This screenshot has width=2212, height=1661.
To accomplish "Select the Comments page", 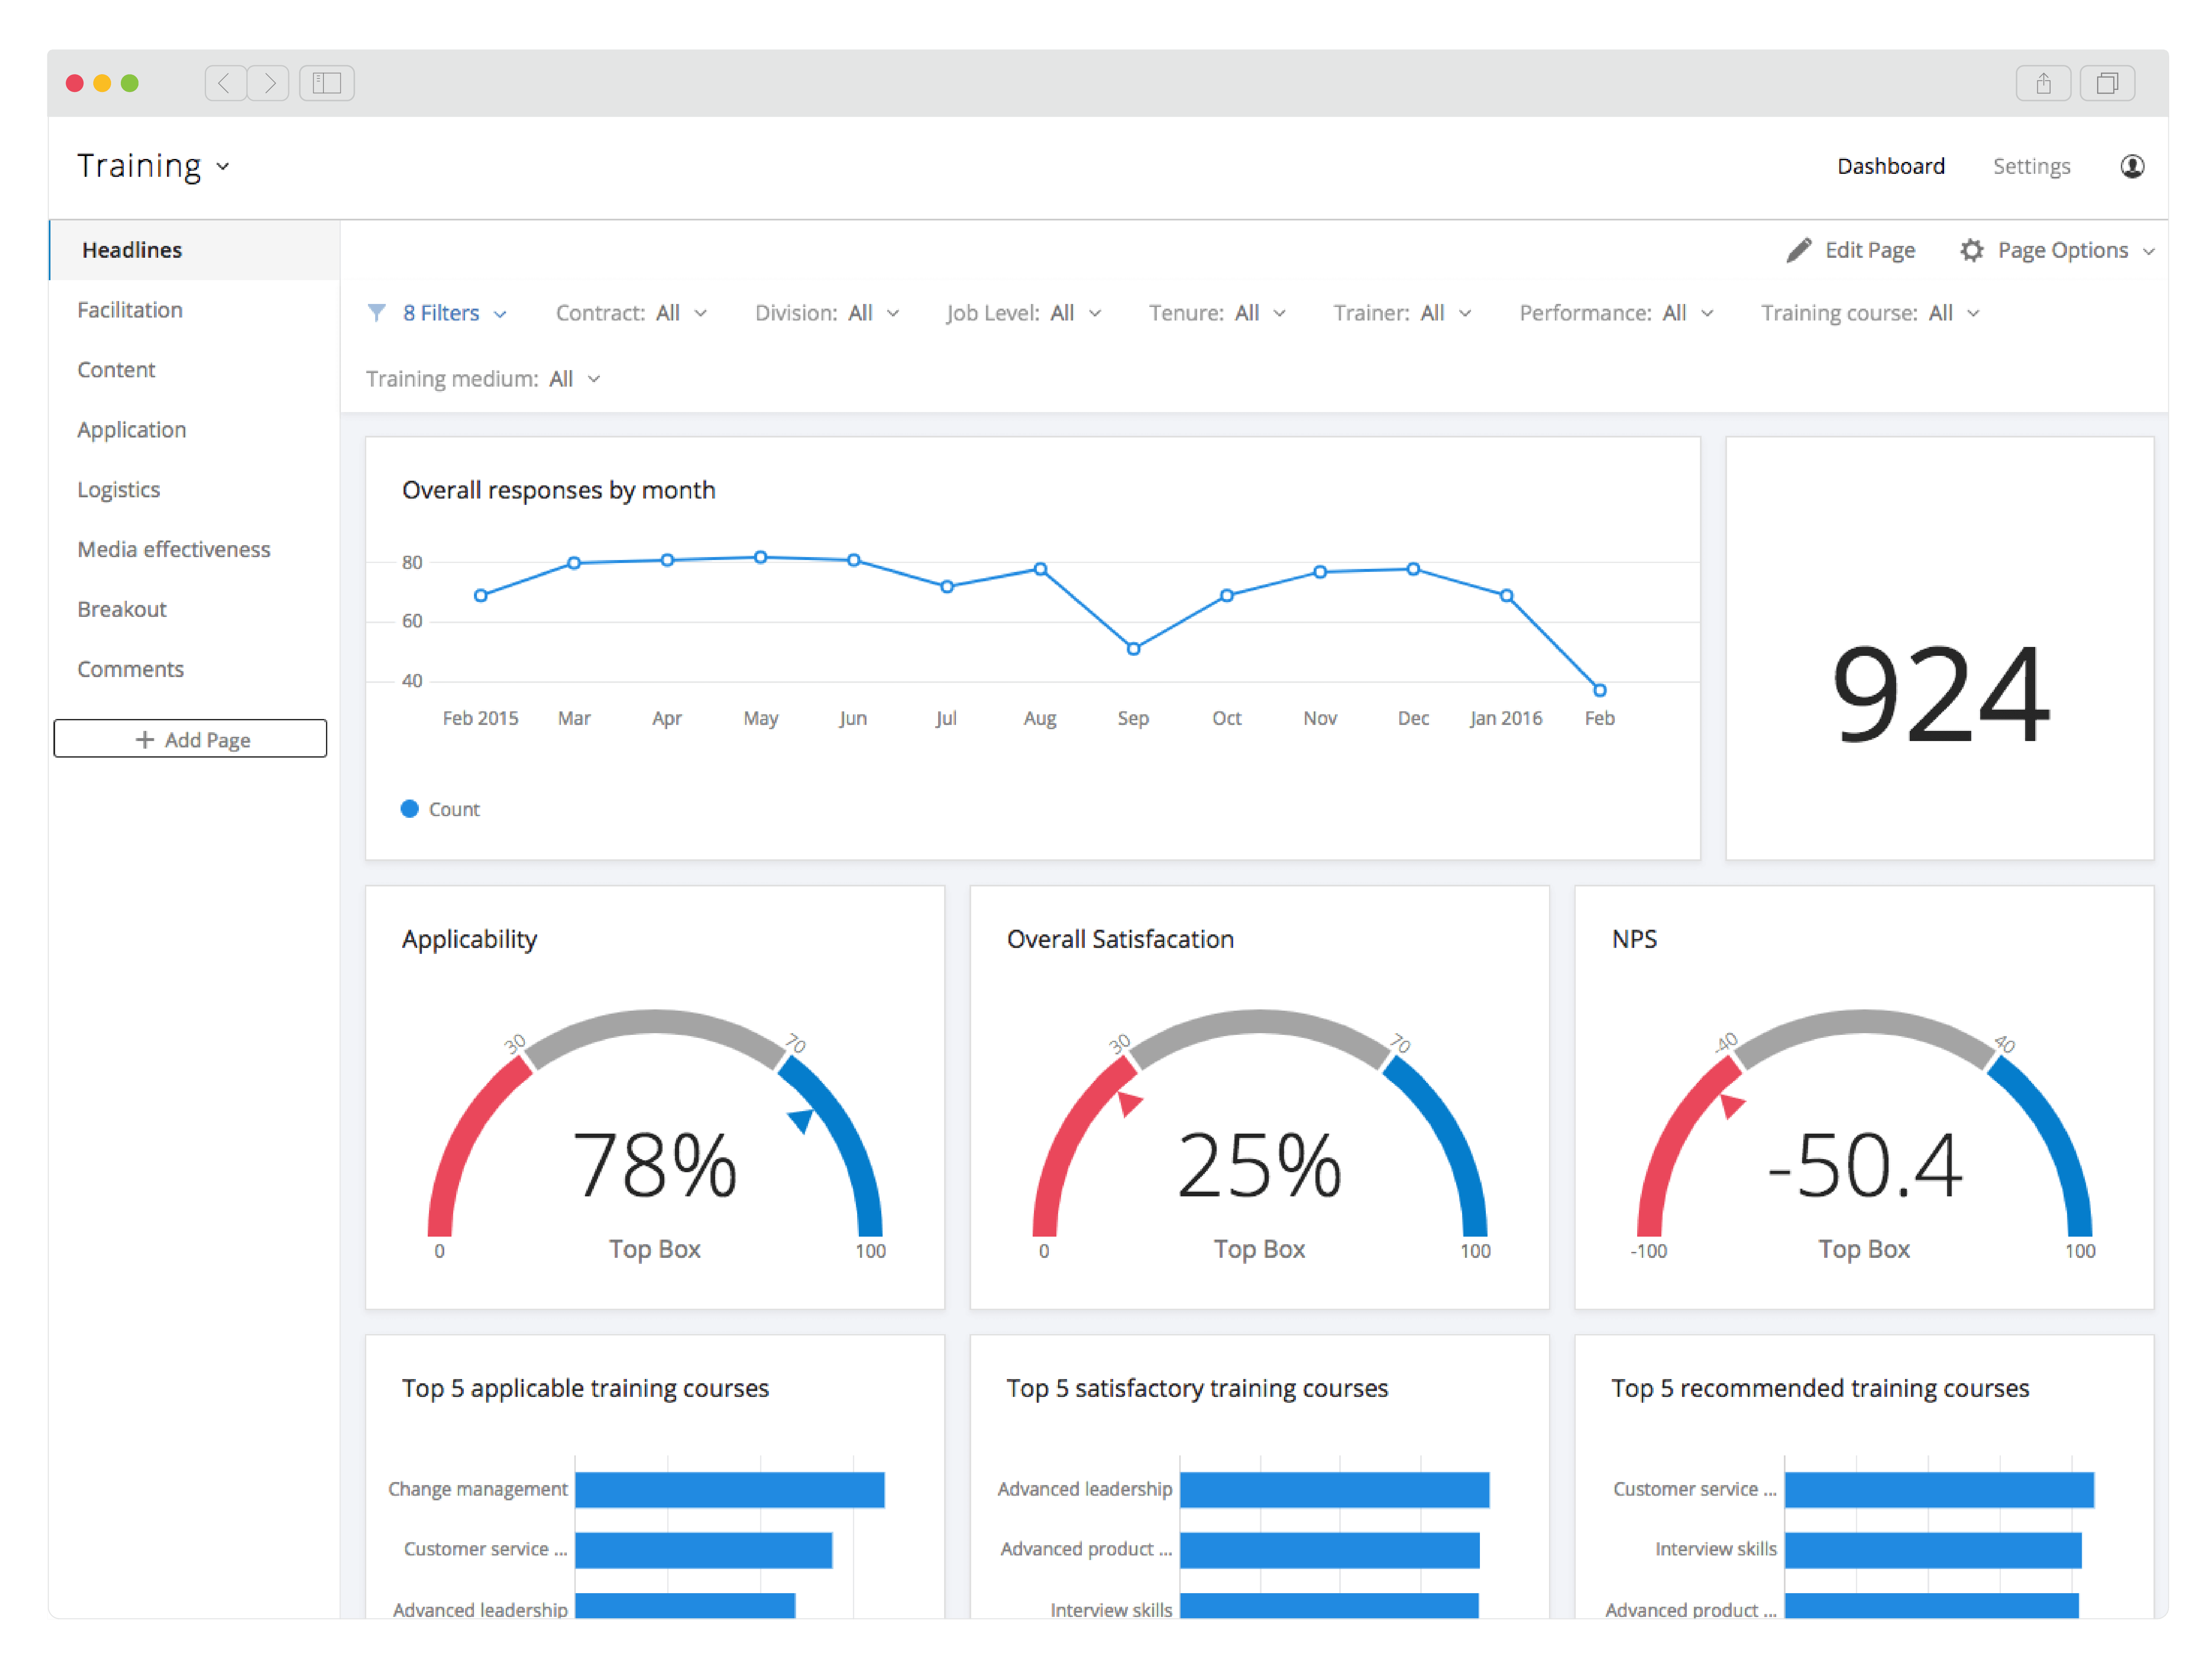I will [x=130, y=669].
